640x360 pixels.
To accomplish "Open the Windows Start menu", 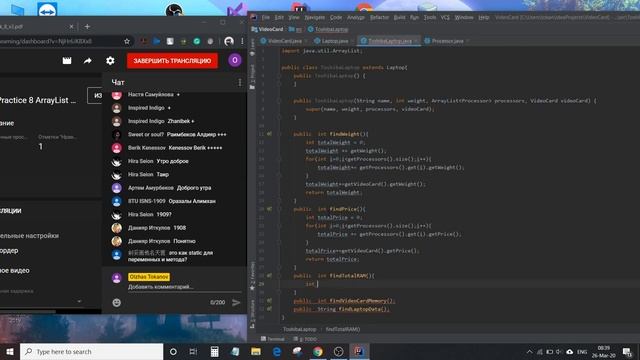I will tap(10, 351).
